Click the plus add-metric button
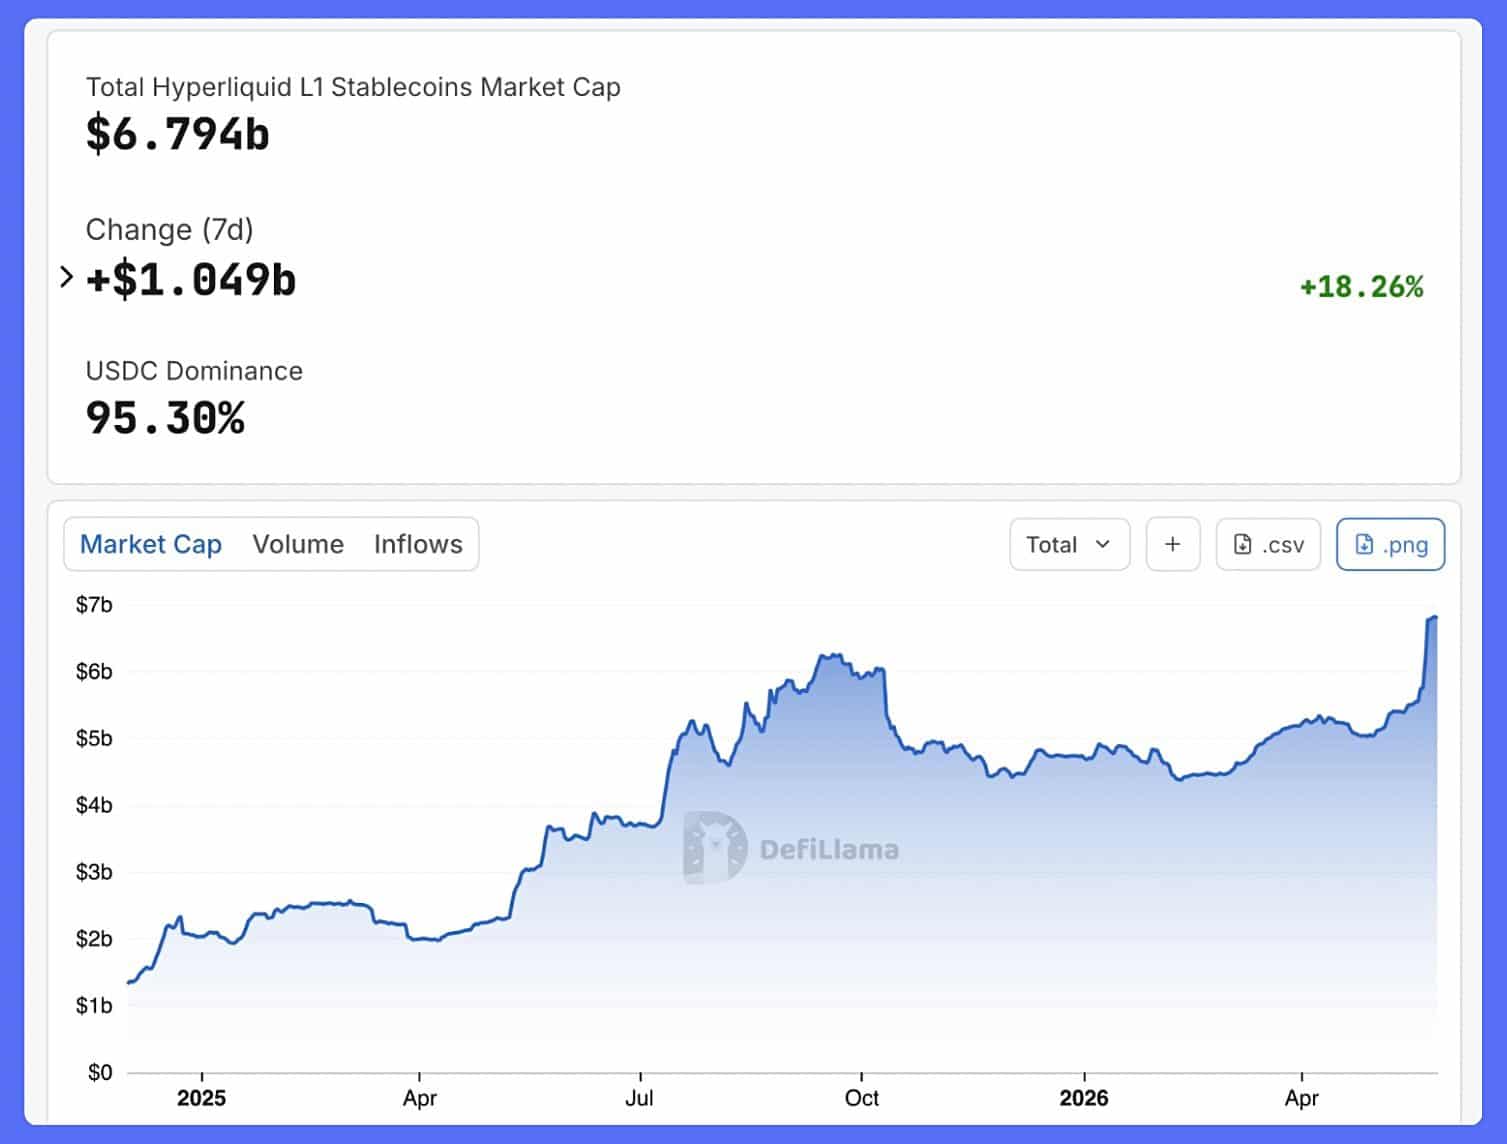Viewport: 1507px width, 1144px height. click(1172, 544)
